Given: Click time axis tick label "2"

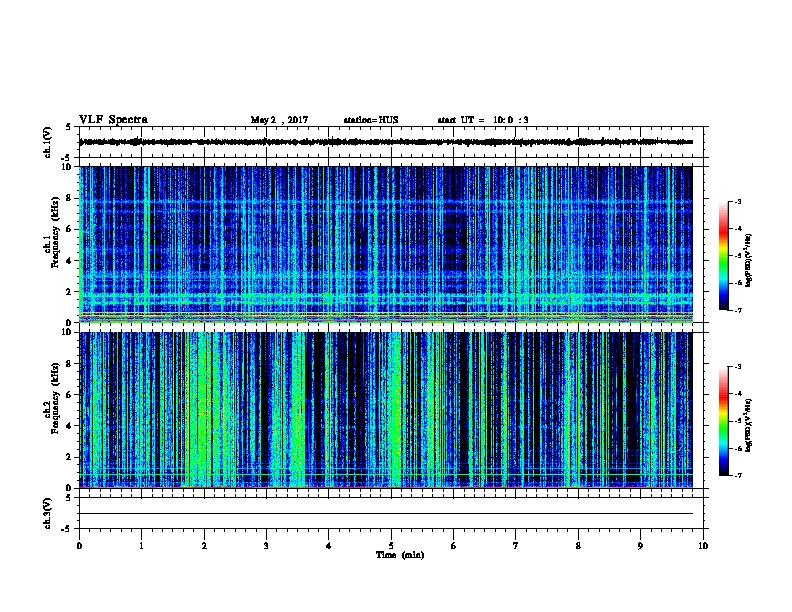Looking at the screenshot, I should (x=204, y=546).
